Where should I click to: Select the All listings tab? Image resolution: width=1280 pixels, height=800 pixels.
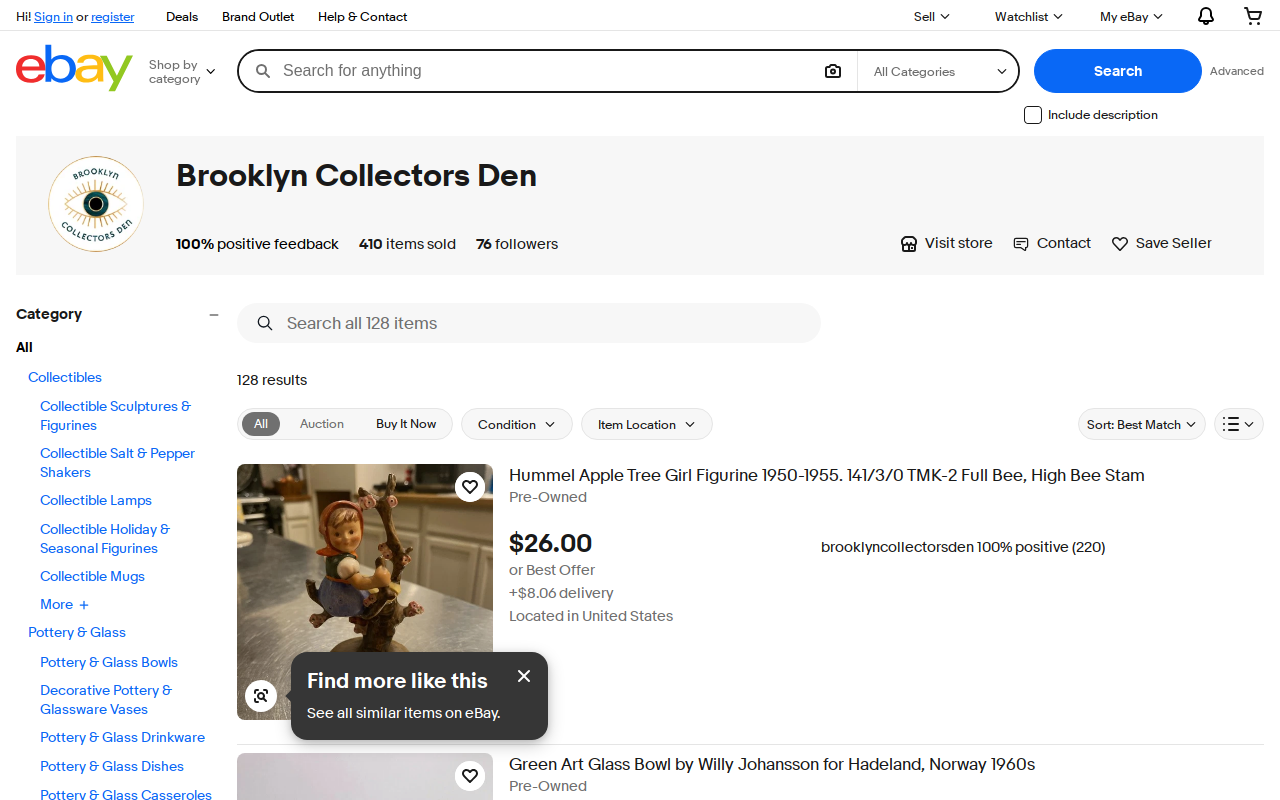click(261, 424)
